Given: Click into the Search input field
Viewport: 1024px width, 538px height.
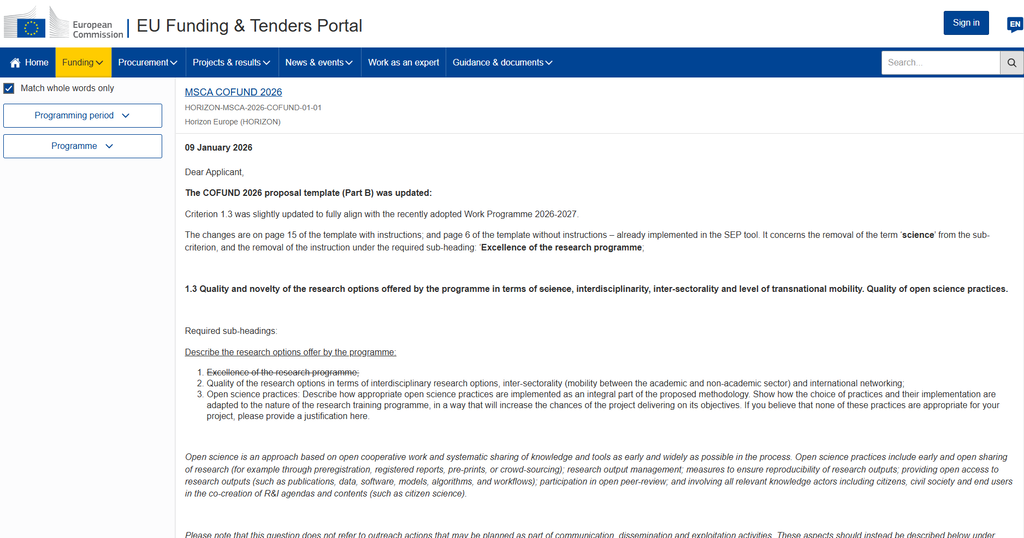Looking at the screenshot, I should (940, 63).
